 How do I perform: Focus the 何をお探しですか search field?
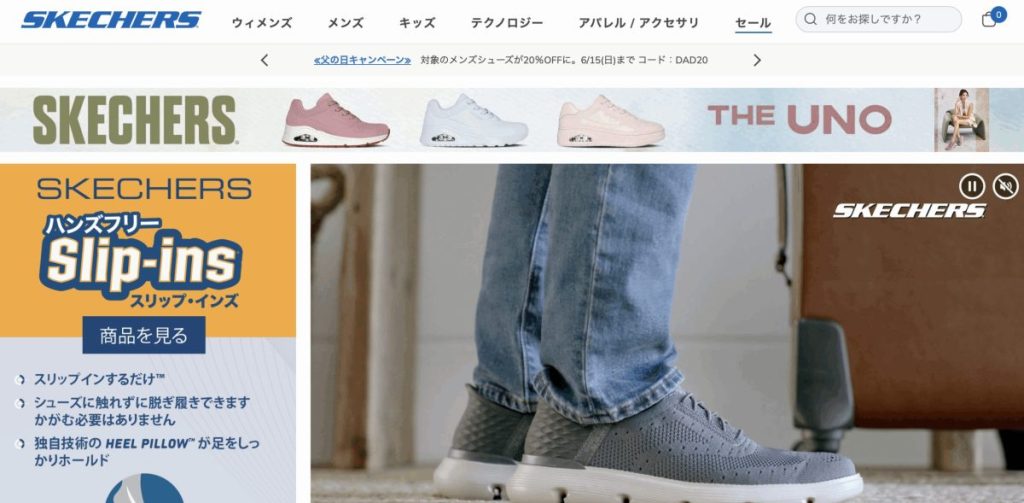[x=878, y=19]
